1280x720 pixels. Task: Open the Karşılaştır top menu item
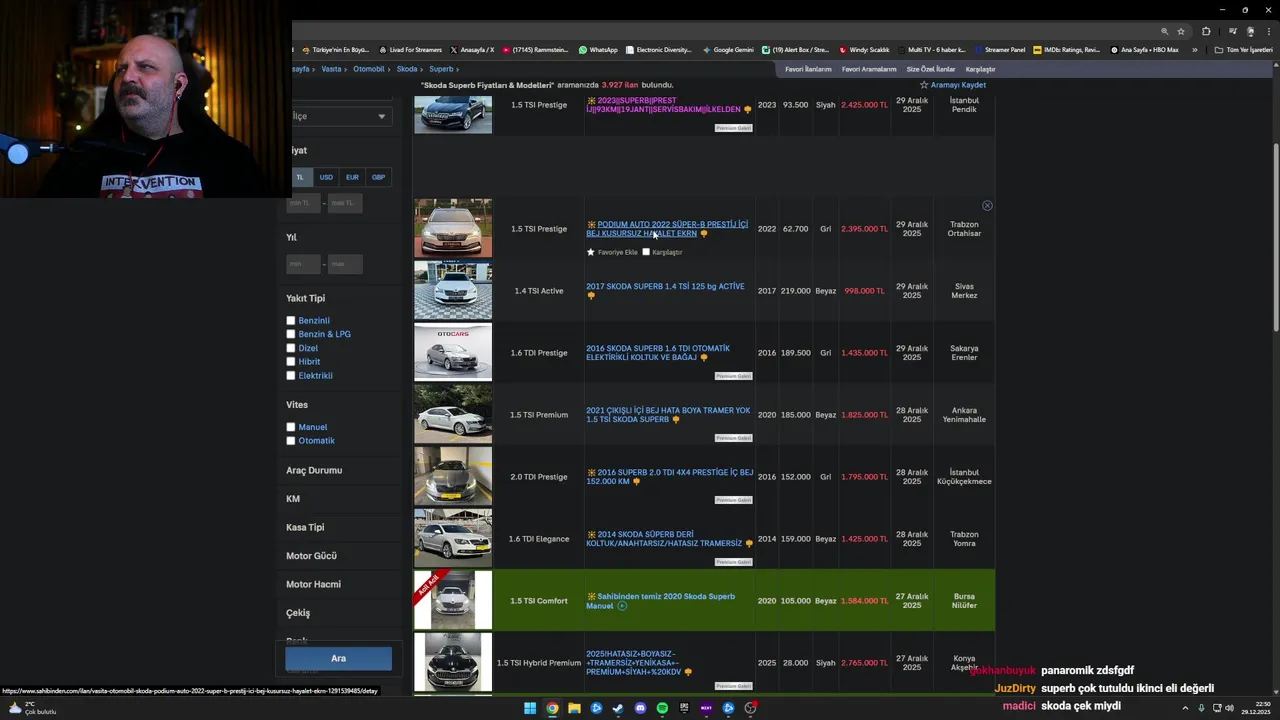980,69
